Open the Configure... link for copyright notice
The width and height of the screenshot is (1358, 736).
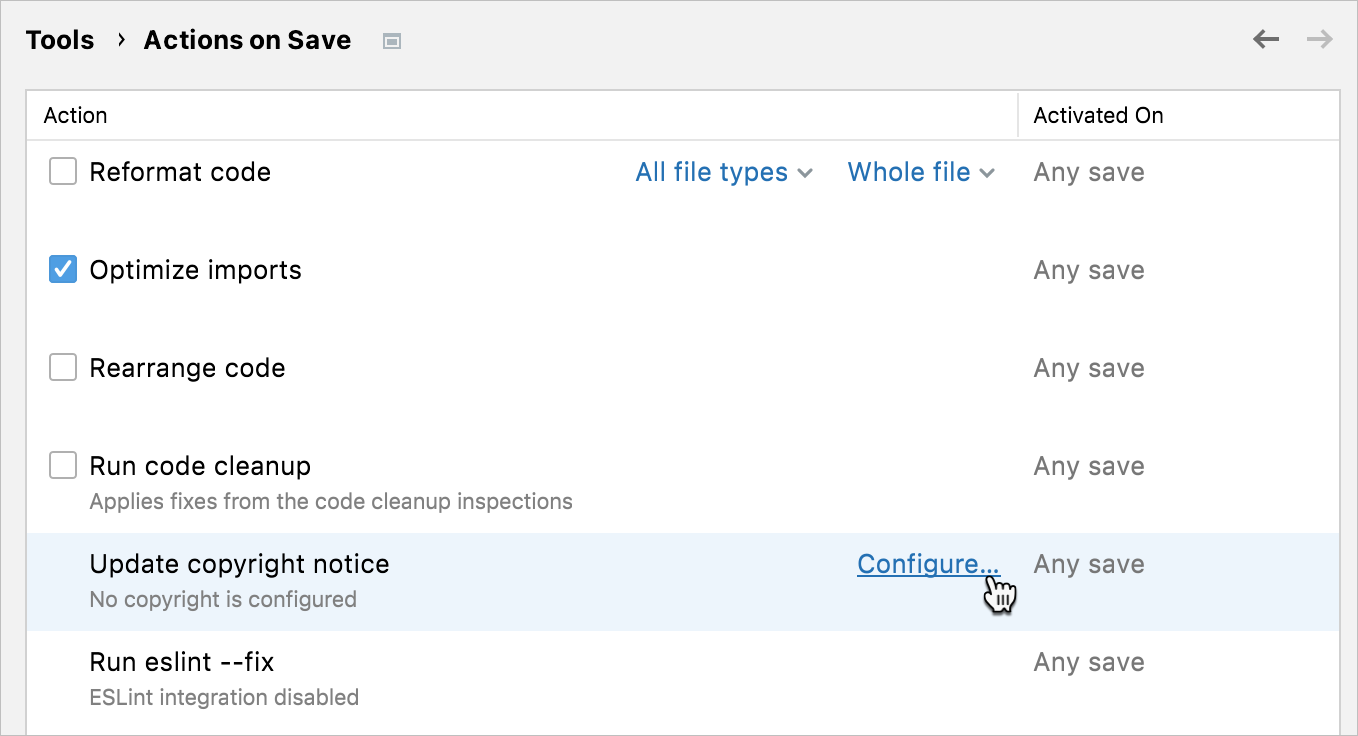928,564
